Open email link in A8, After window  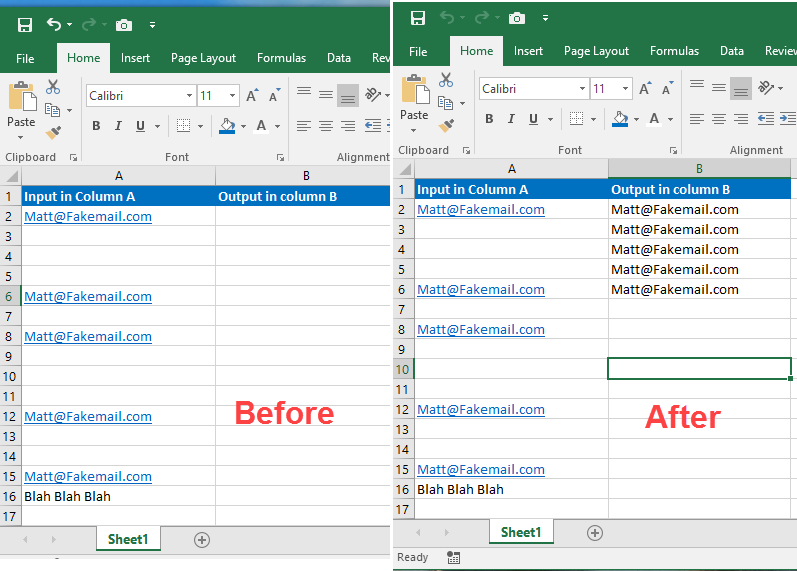tap(481, 329)
